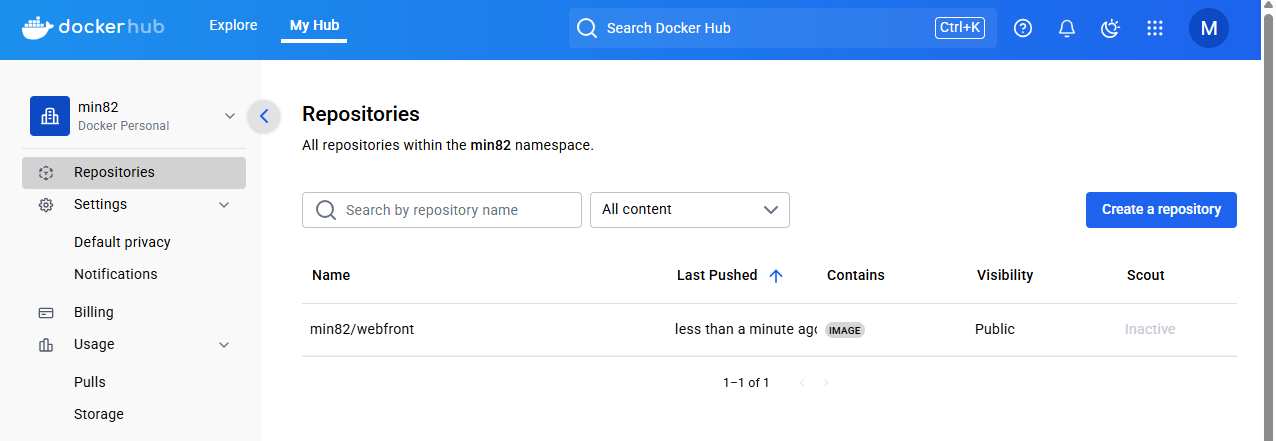Open Notifications settings in sidebar
This screenshot has width=1276, height=441.
[116, 274]
